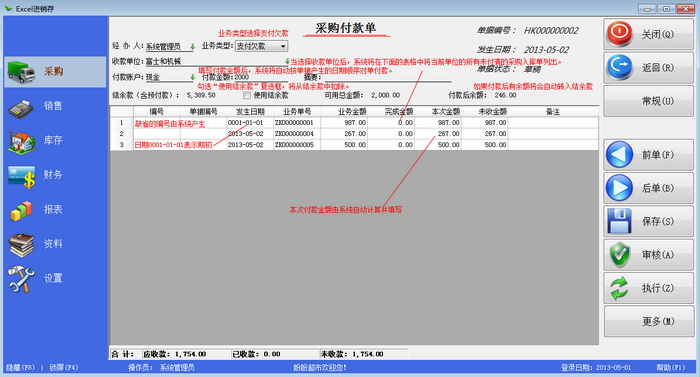
Task: Expand the 付款账户 selector green arrow
Action: [192, 77]
